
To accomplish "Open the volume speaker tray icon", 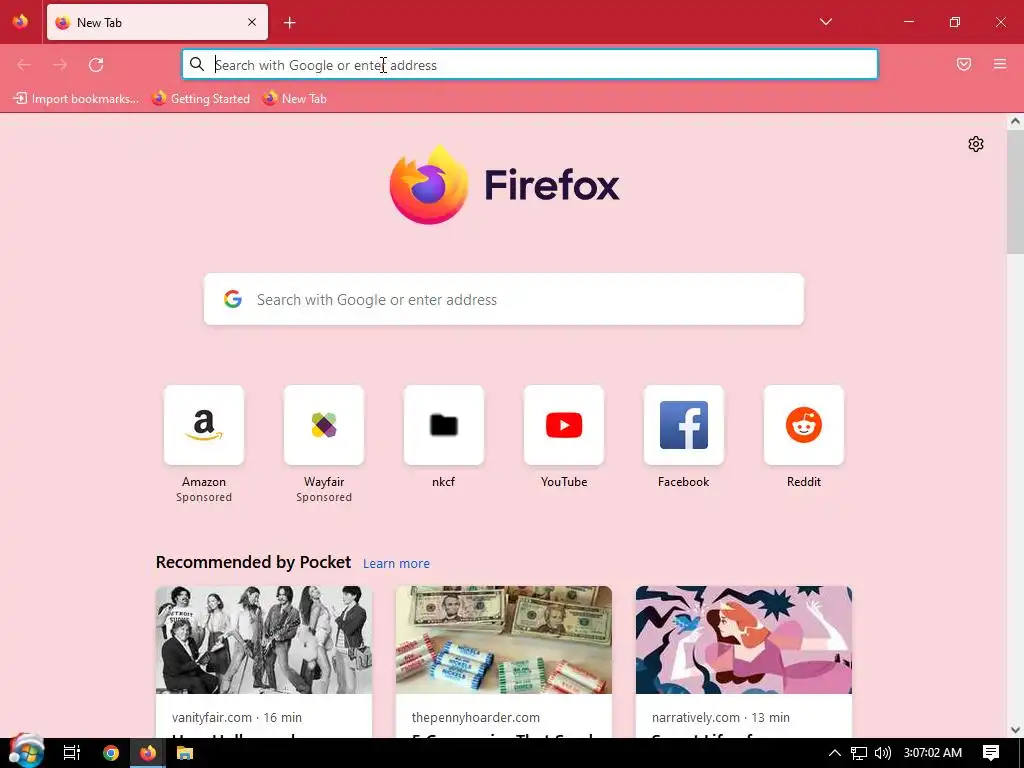I will pos(882,753).
